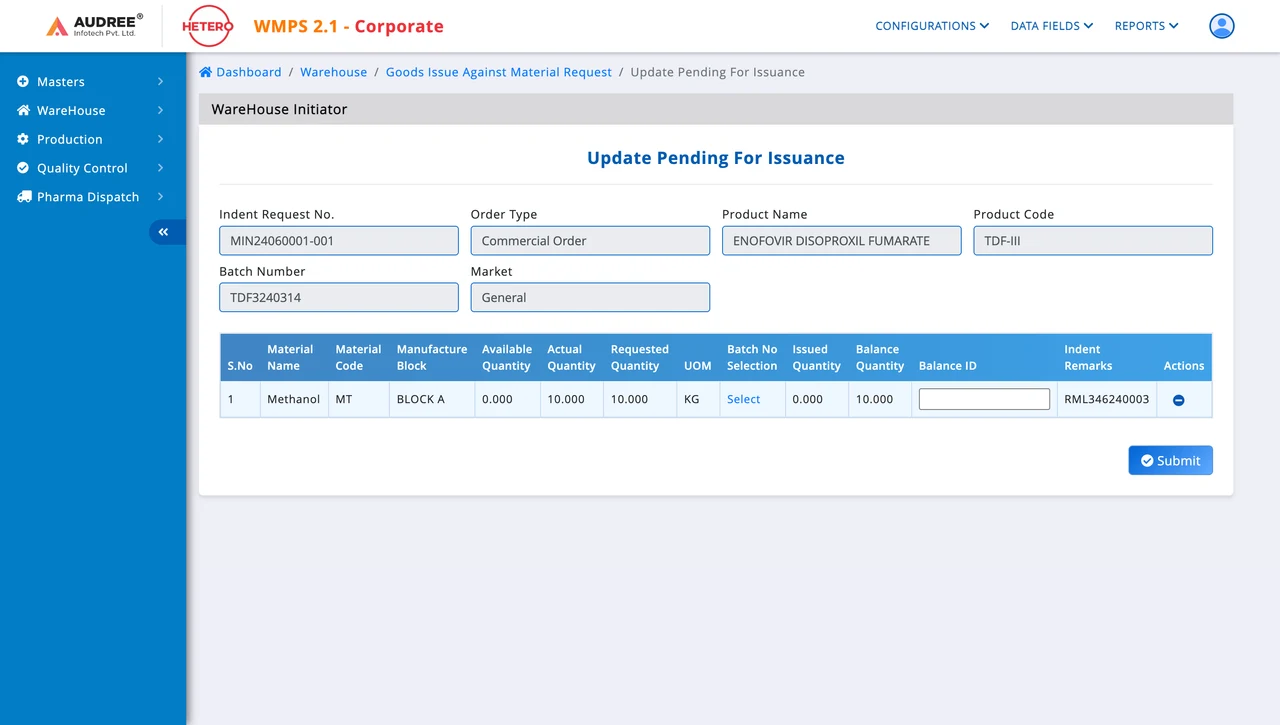Image resolution: width=1280 pixels, height=725 pixels.
Task: Open Goods Issue Against Material Request breadcrumb
Action: pos(499,72)
